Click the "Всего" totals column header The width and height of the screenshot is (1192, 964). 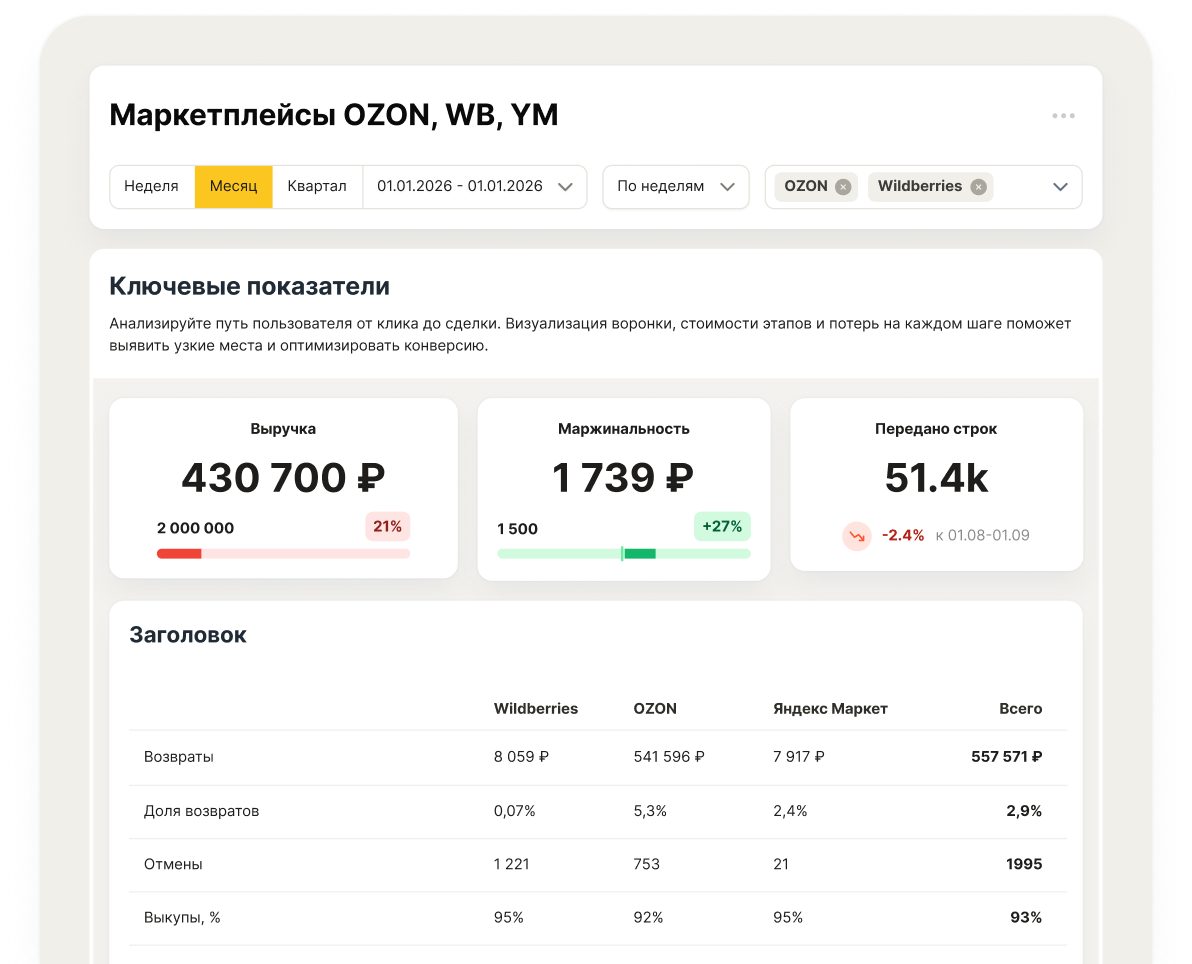[1021, 708]
